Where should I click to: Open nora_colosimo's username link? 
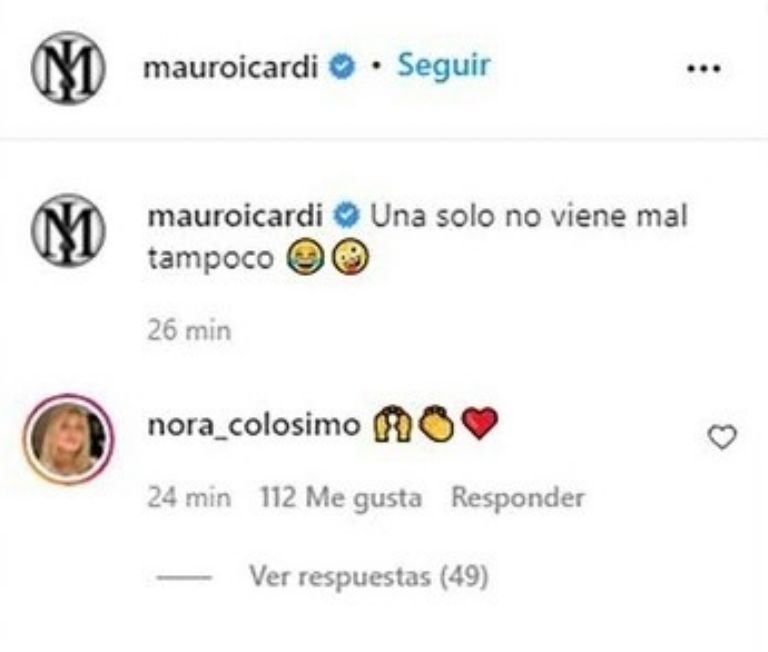tap(254, 425)
